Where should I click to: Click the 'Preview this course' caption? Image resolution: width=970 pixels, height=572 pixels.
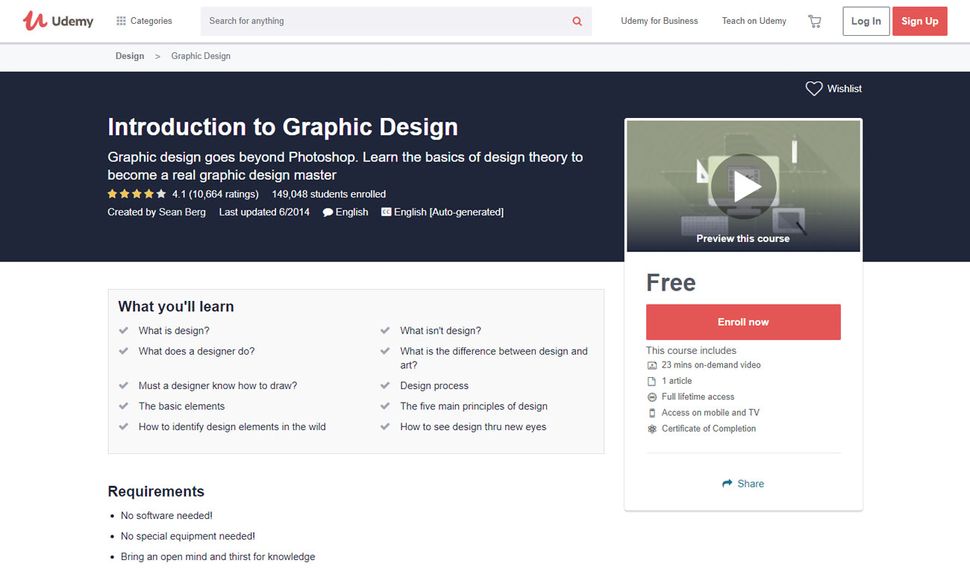click(x=743, y=239)
